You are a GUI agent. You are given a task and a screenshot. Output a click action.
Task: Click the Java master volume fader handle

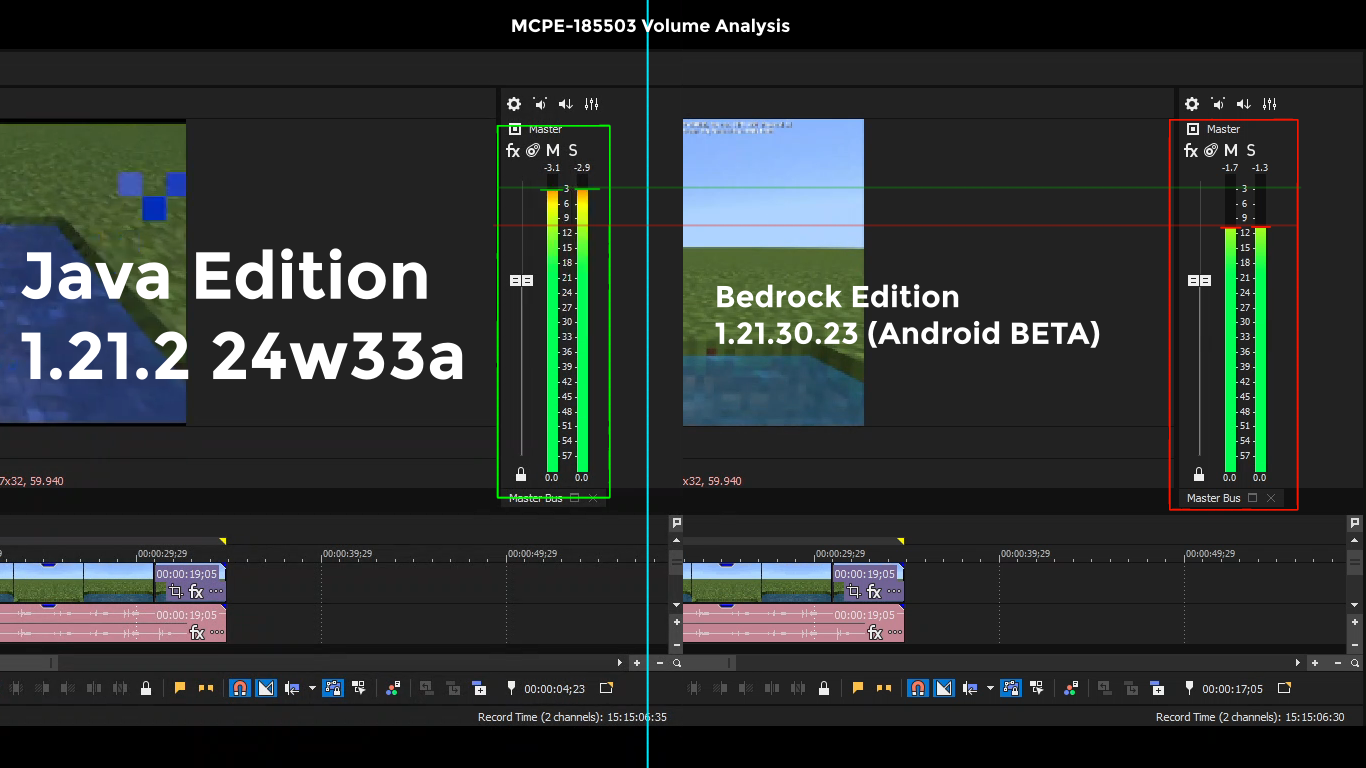pos(522,281)
